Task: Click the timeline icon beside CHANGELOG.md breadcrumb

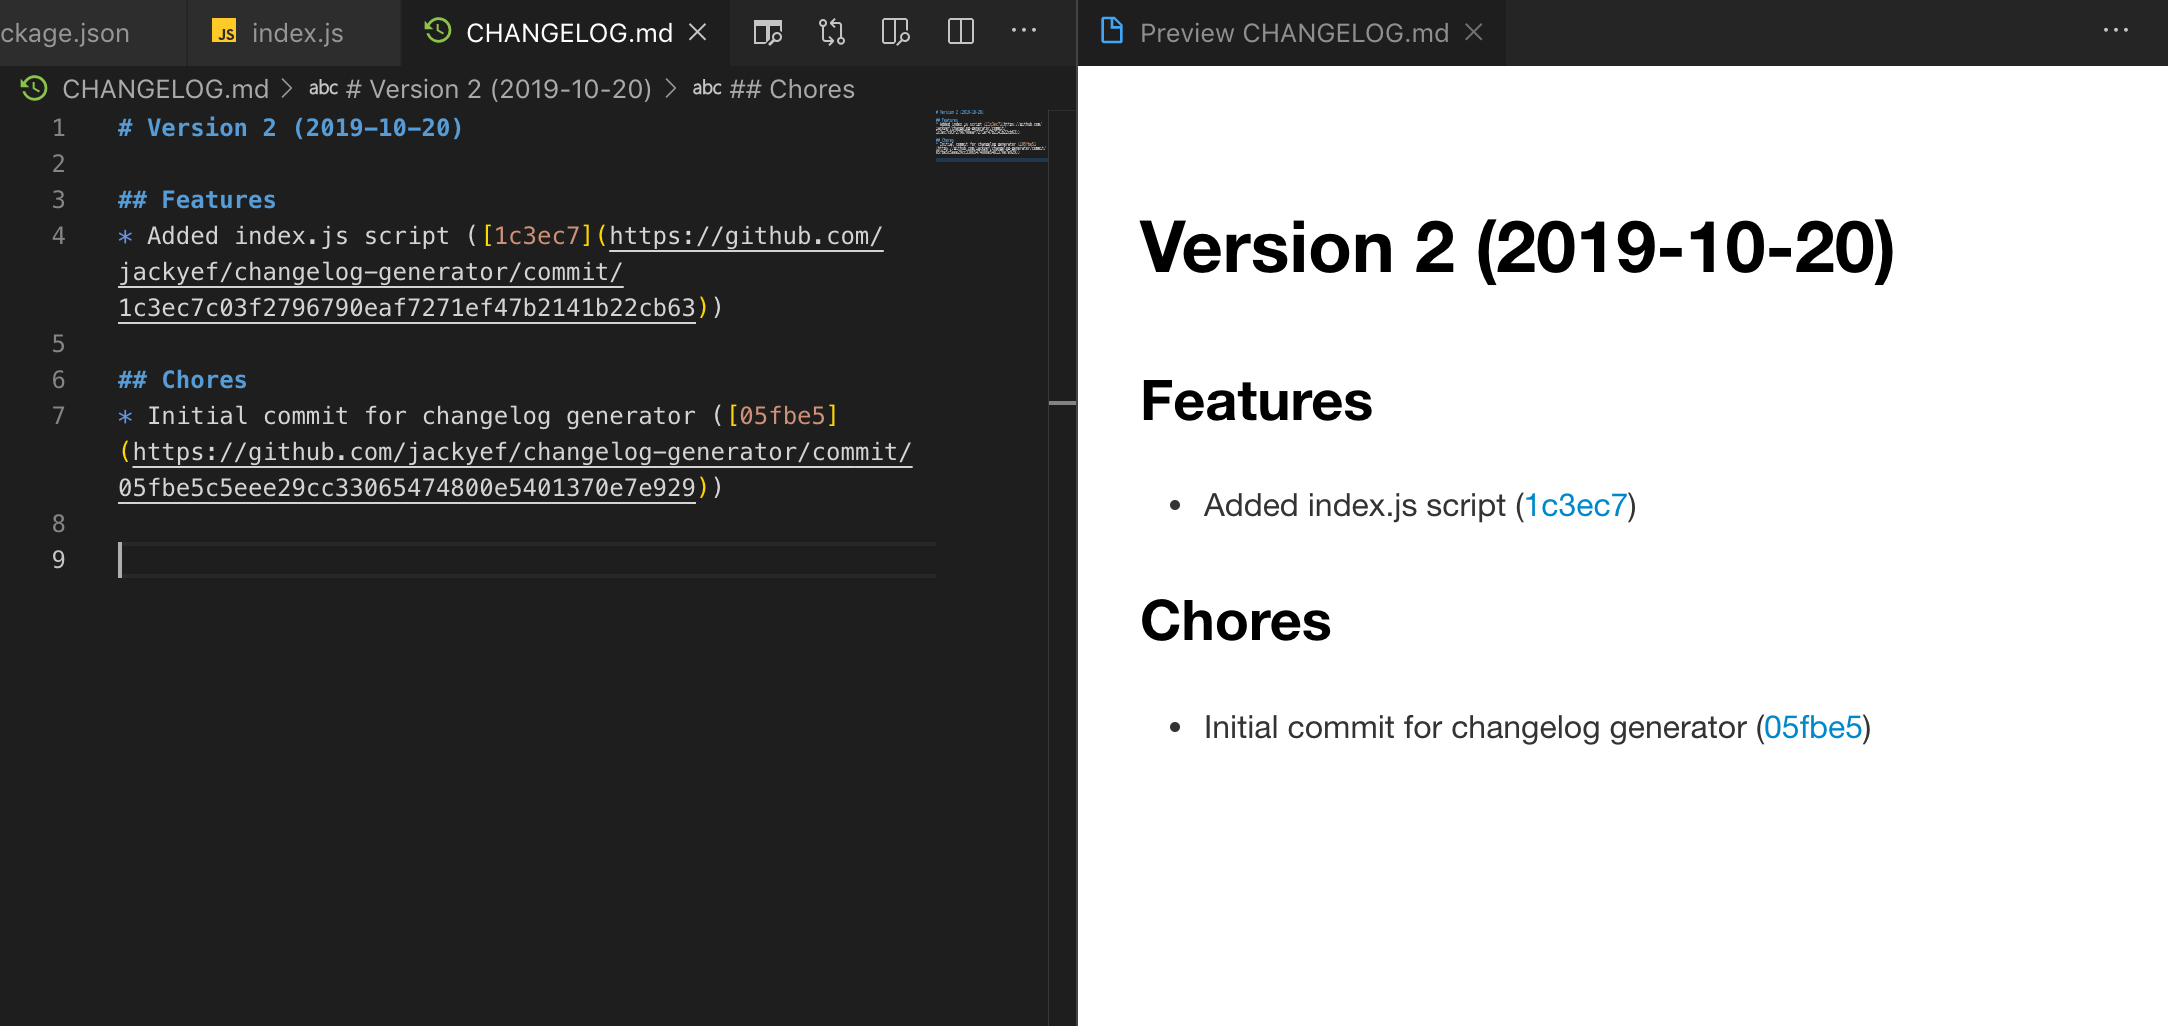Action: click(33, 89)
